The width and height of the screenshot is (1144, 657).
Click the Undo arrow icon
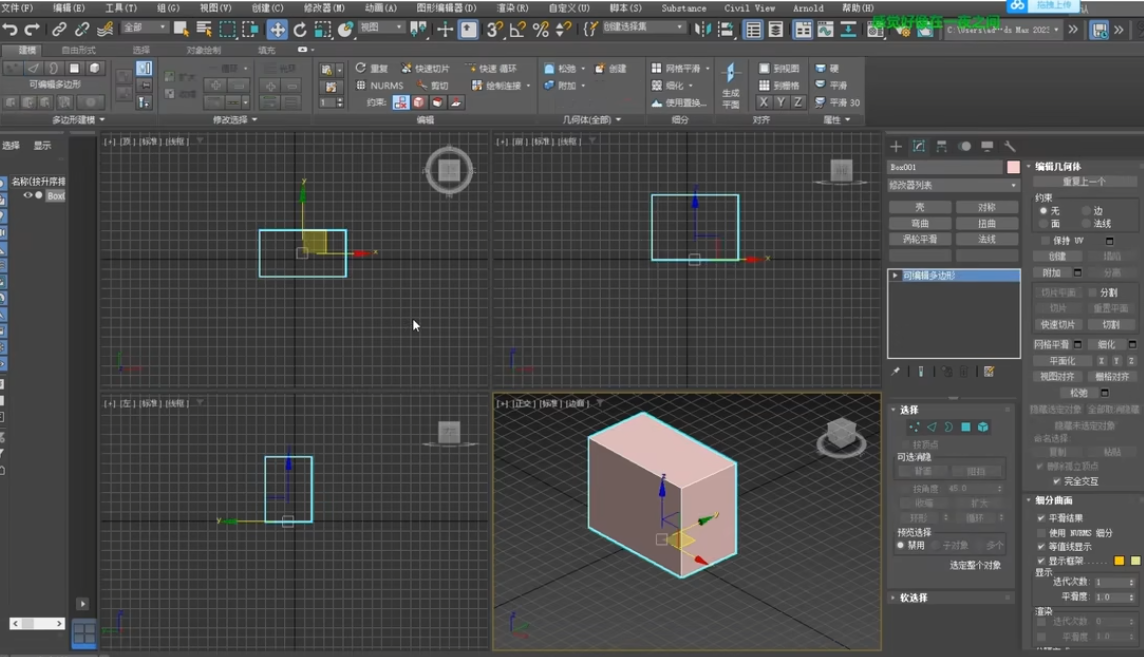coord(10,29)
